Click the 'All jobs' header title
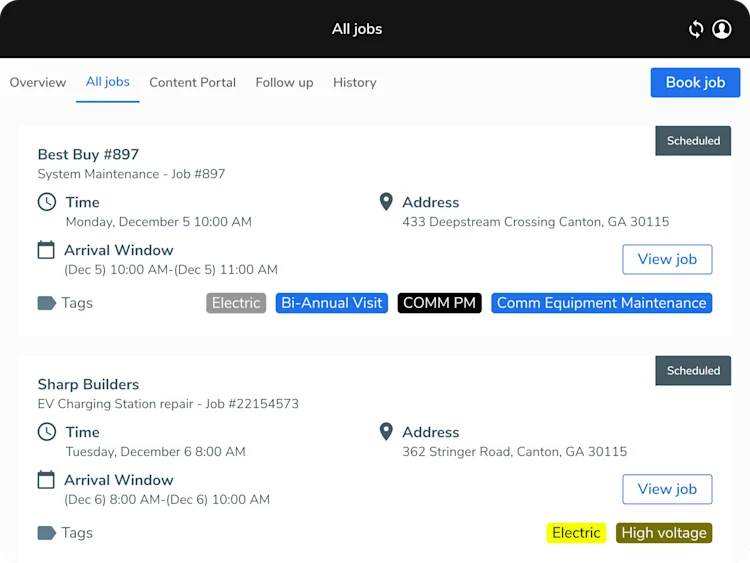This screenshot has height=563, width=750. pyautogui.click(x=357, y=29)
